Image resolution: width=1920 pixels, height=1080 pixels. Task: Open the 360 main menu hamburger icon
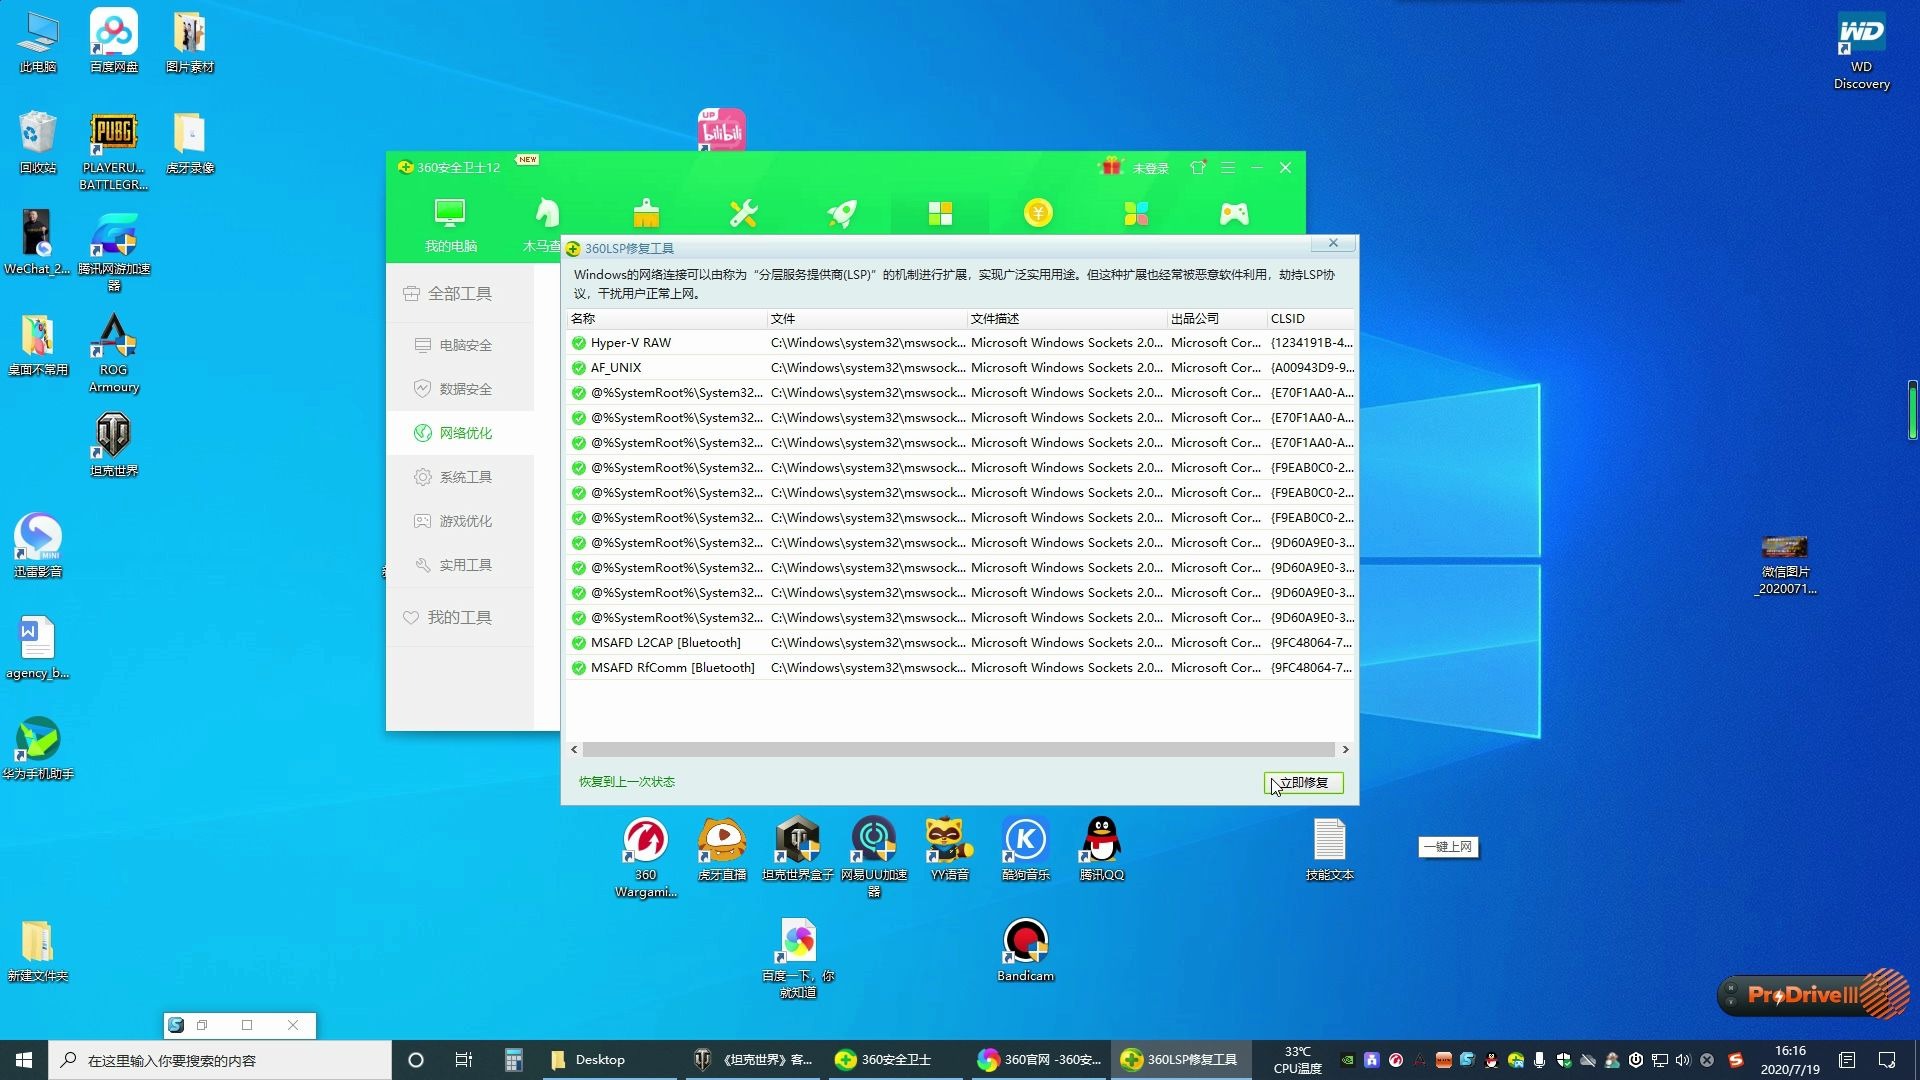point(1228,168)
